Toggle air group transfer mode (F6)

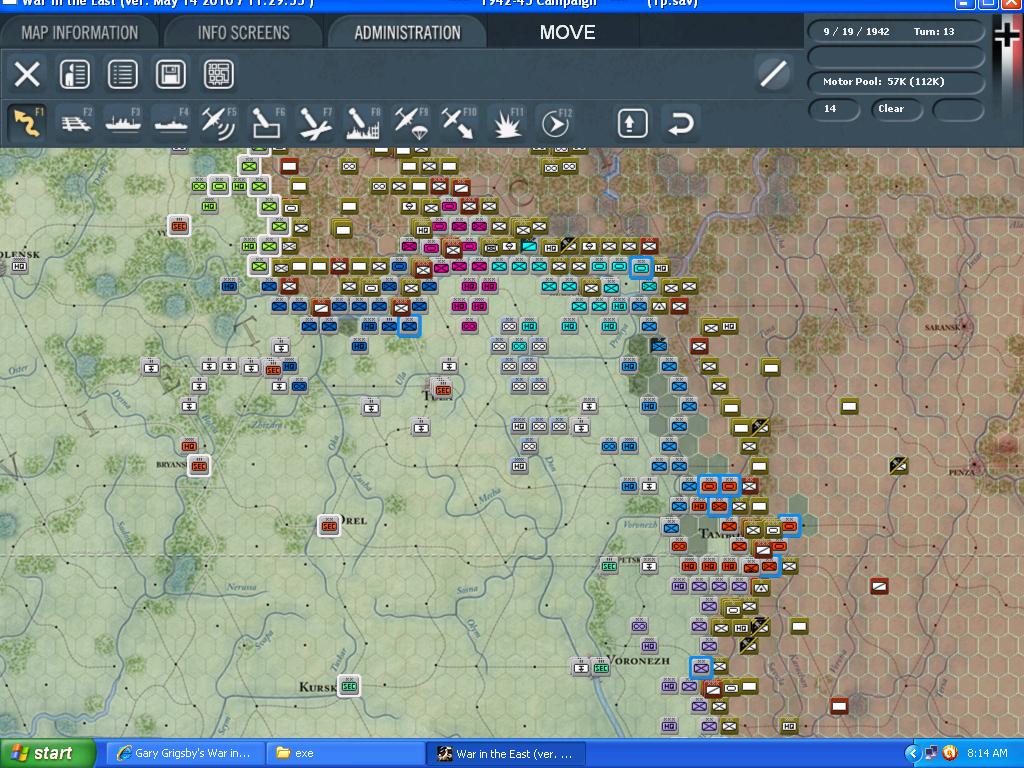267,122
